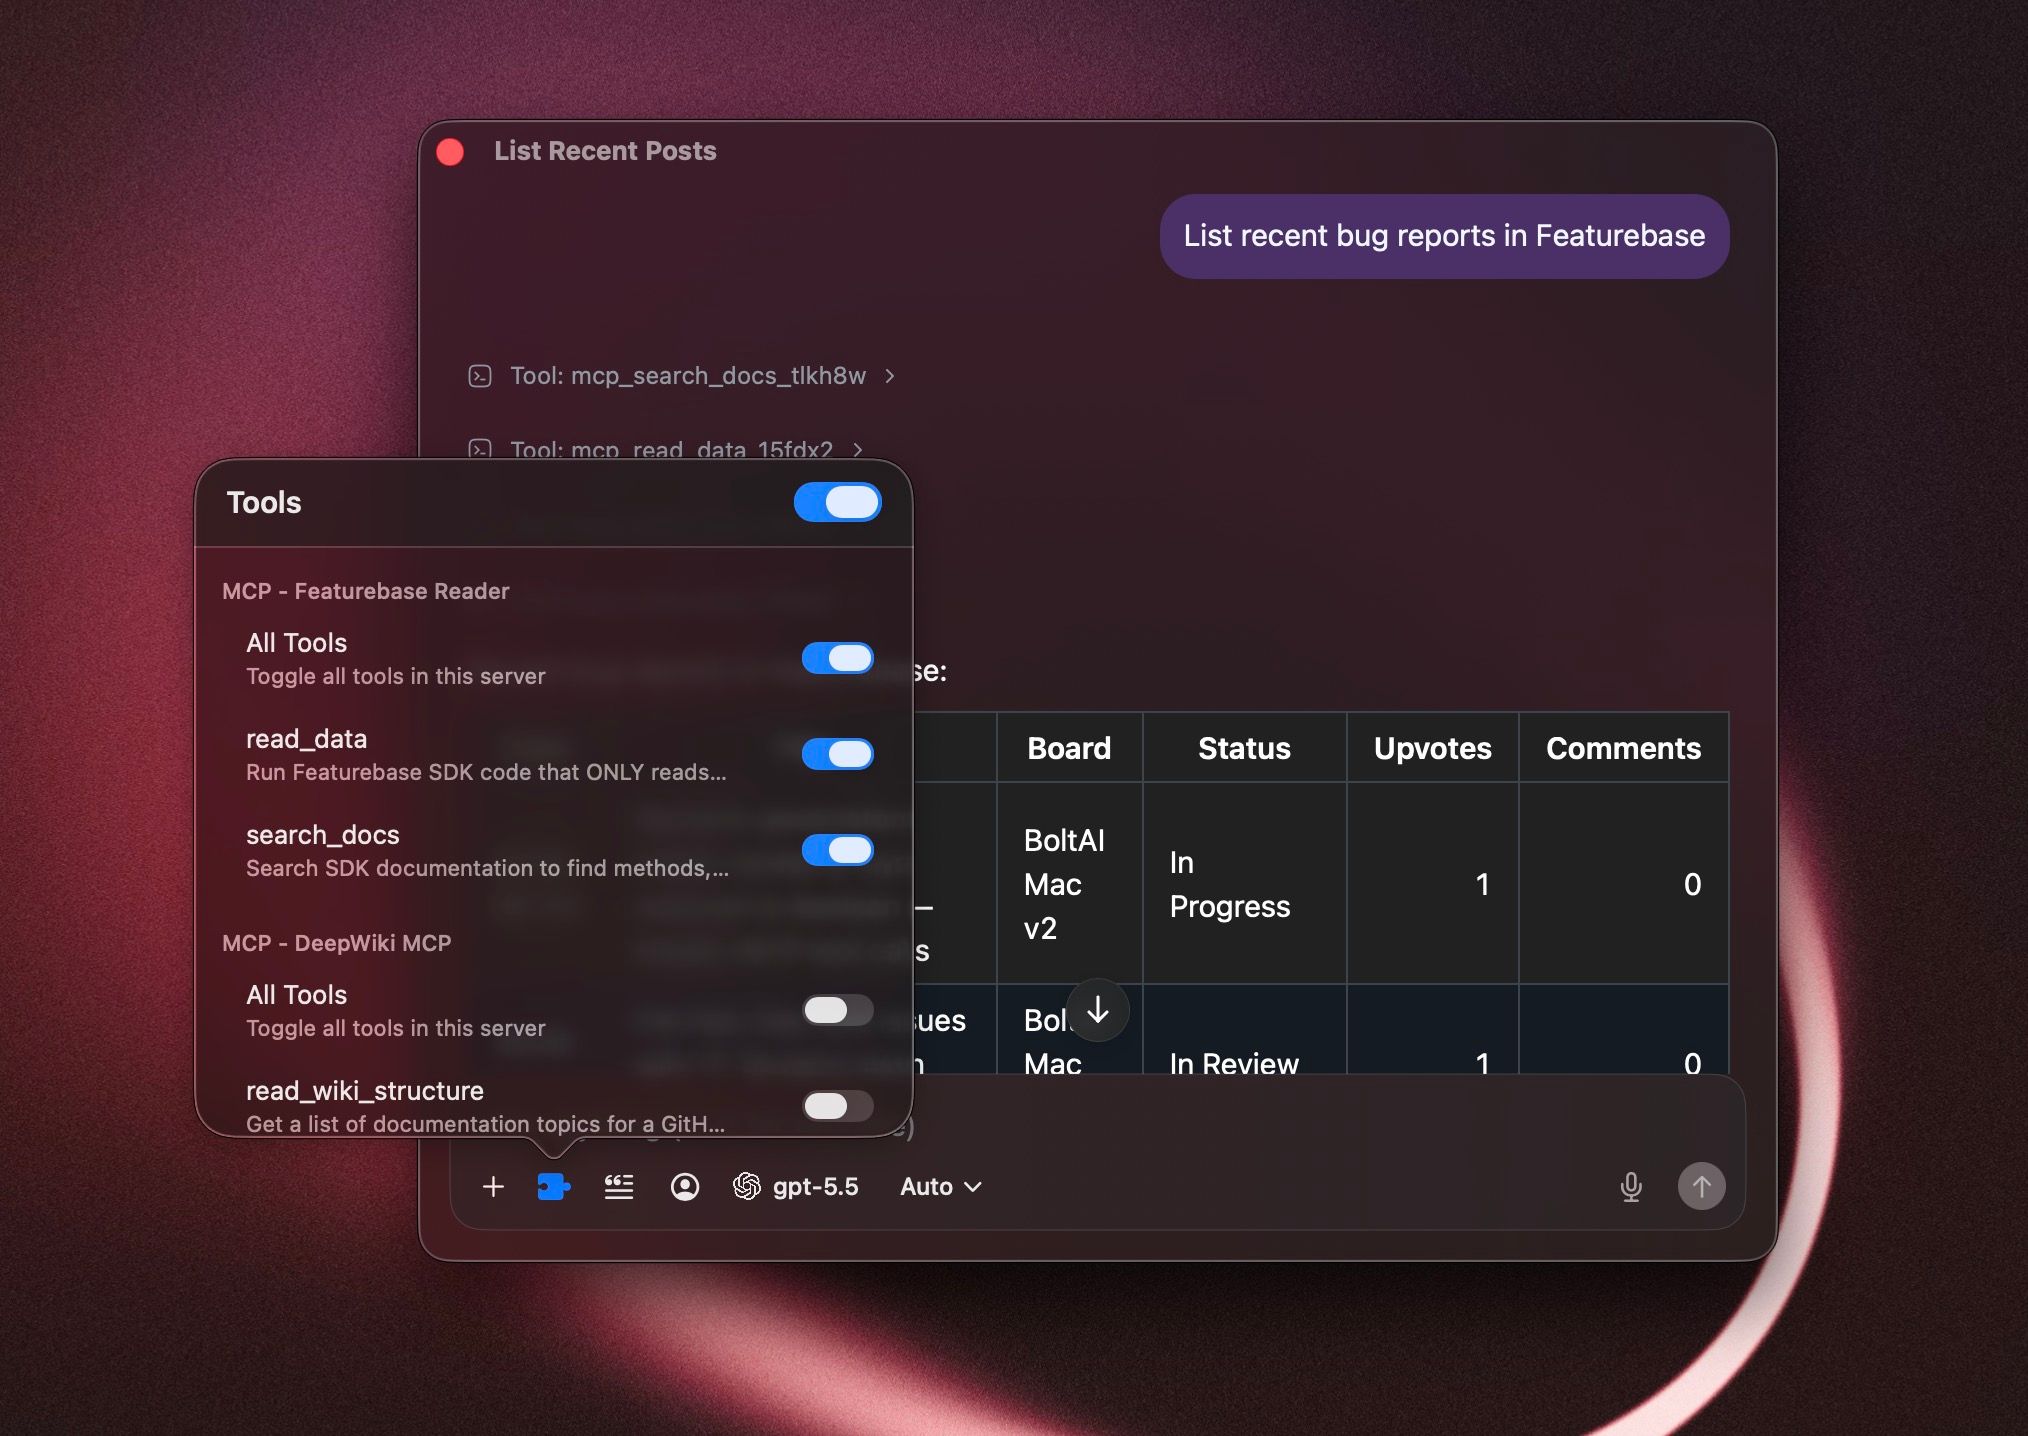
Task: Expand the mcp_search_docs_tlkh8w tool call
Action: [x=682, y=376]
